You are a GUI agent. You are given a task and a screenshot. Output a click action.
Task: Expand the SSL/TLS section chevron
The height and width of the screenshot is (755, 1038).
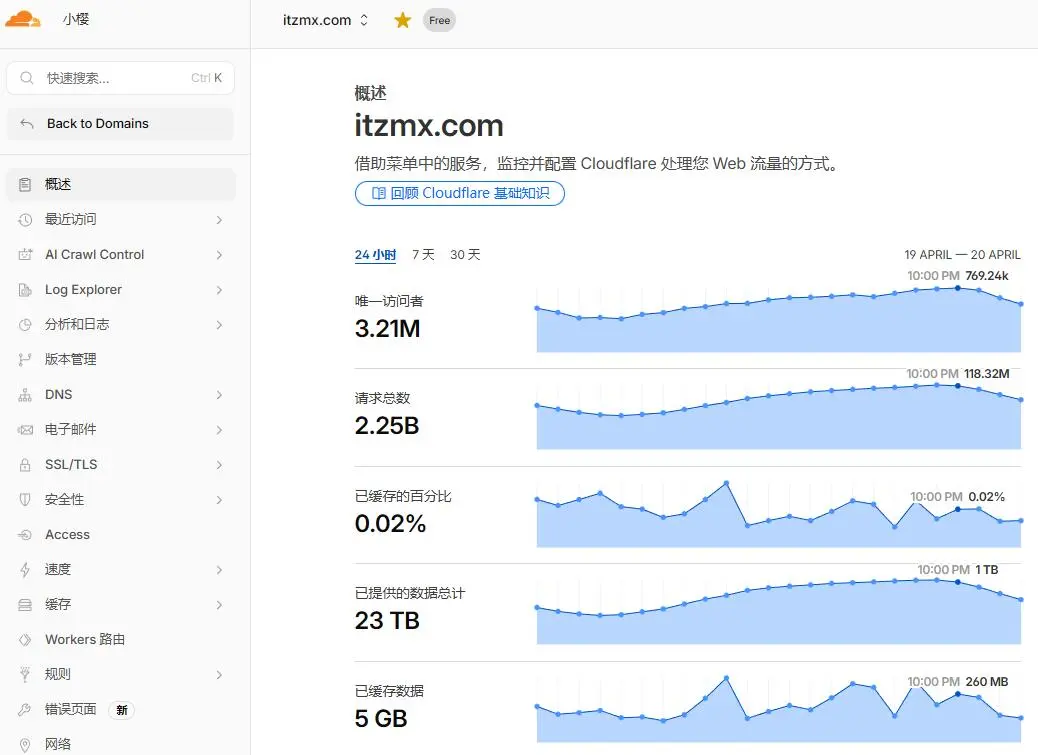(219, 465)
